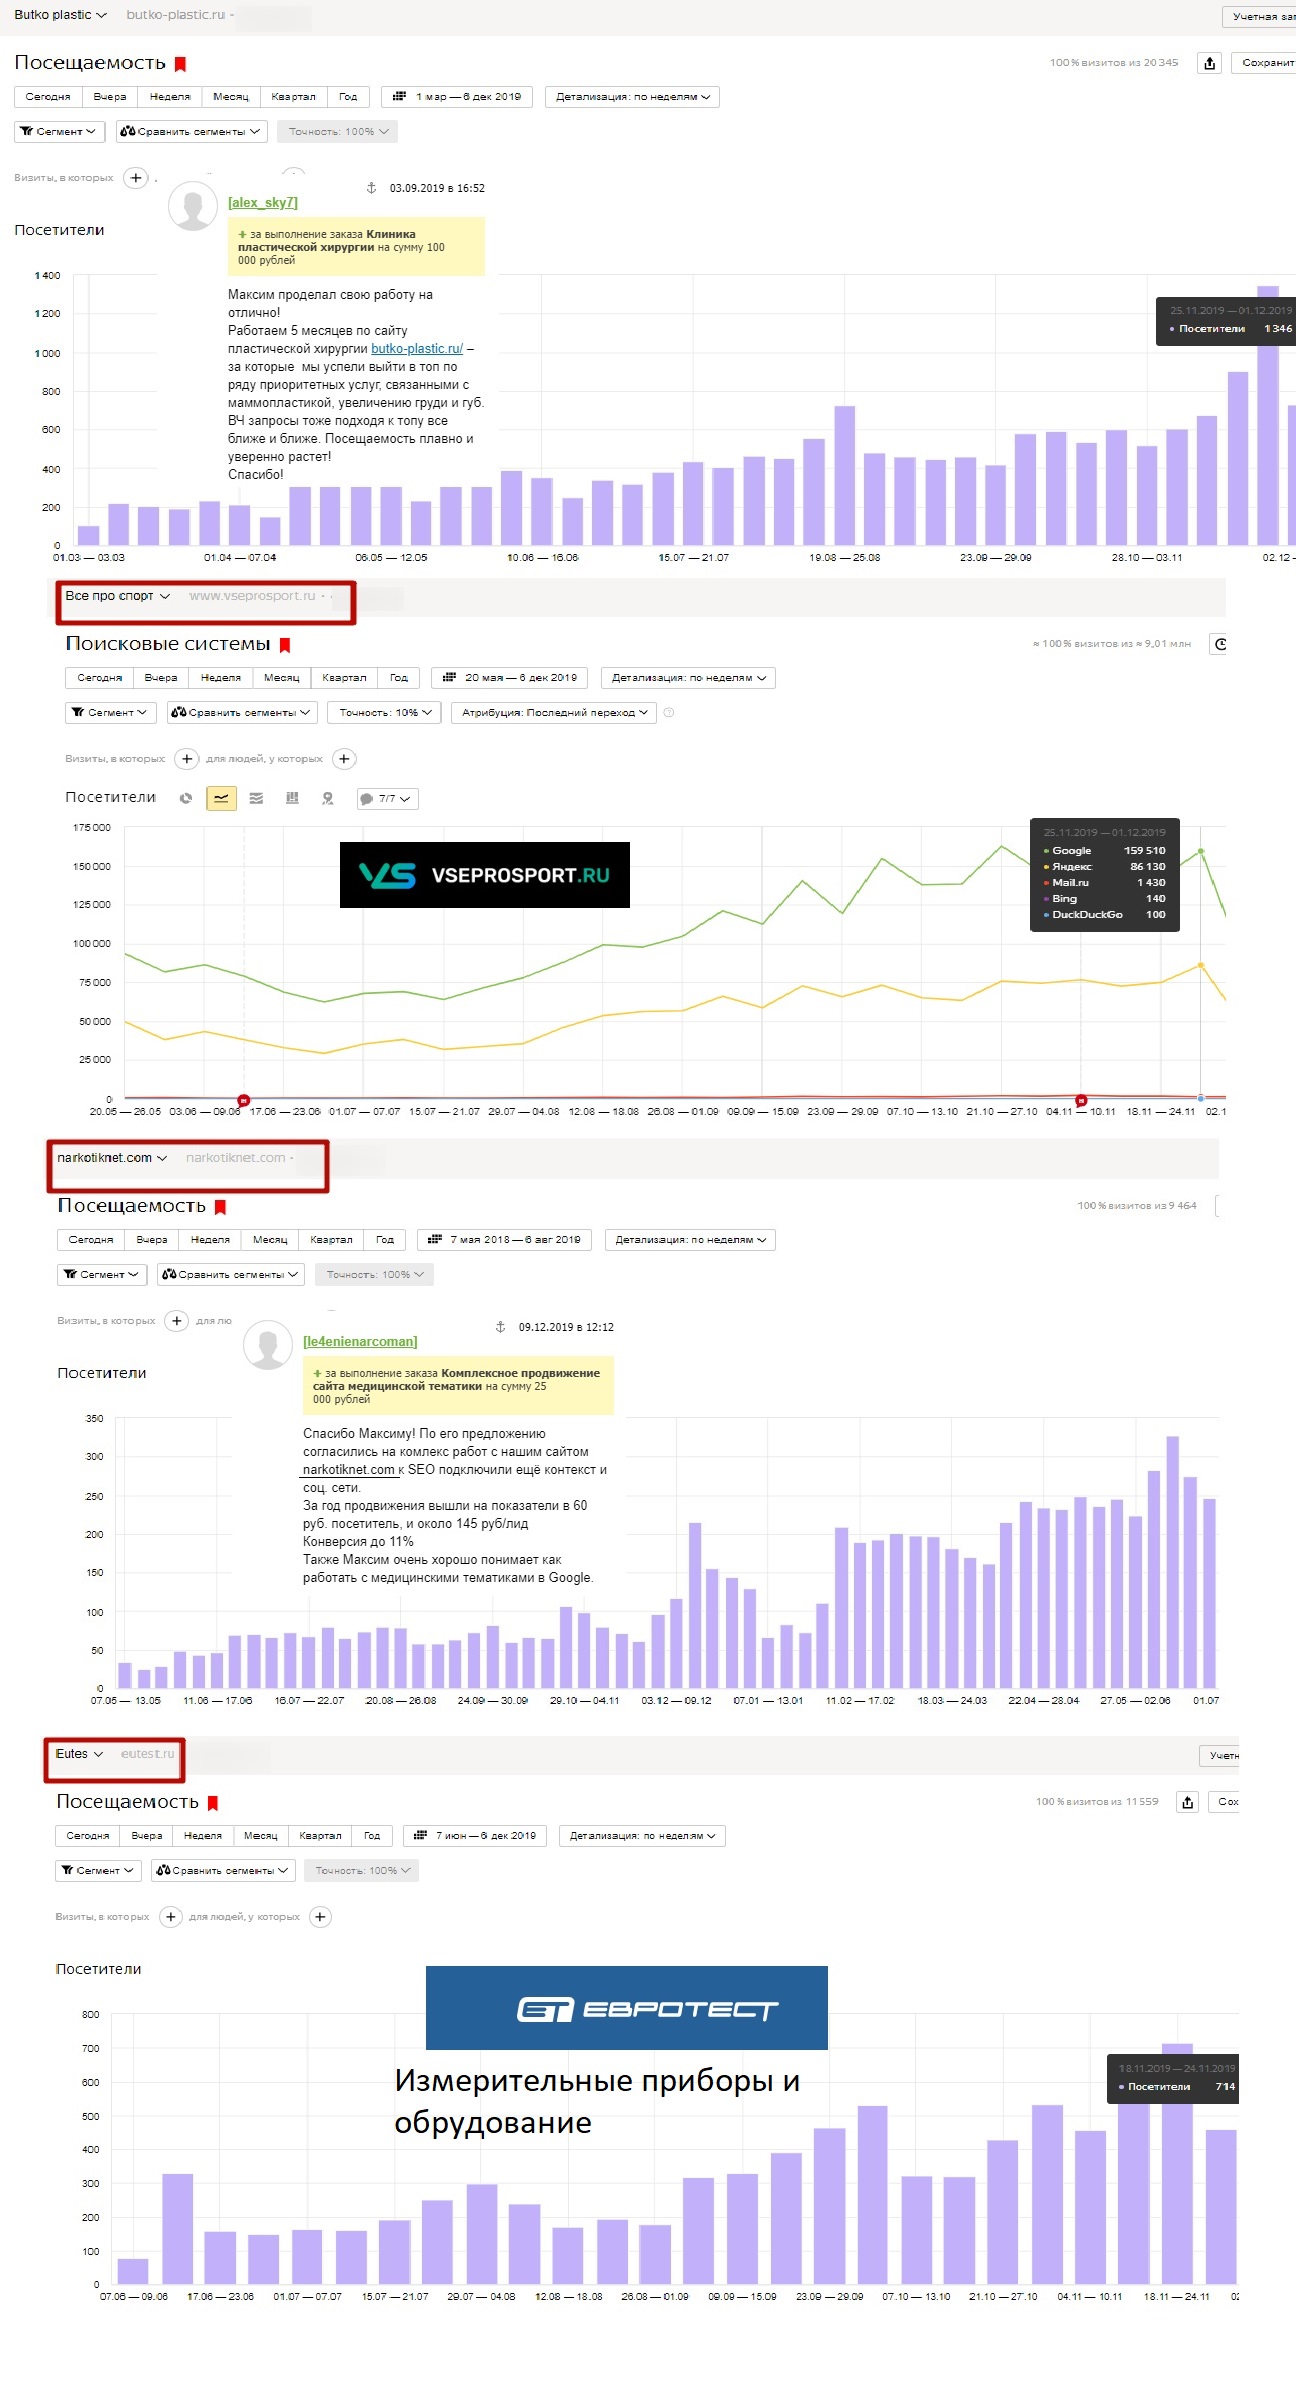
Task: Select Месяц period in Все про спорт report
Action: tap(281, 678)
